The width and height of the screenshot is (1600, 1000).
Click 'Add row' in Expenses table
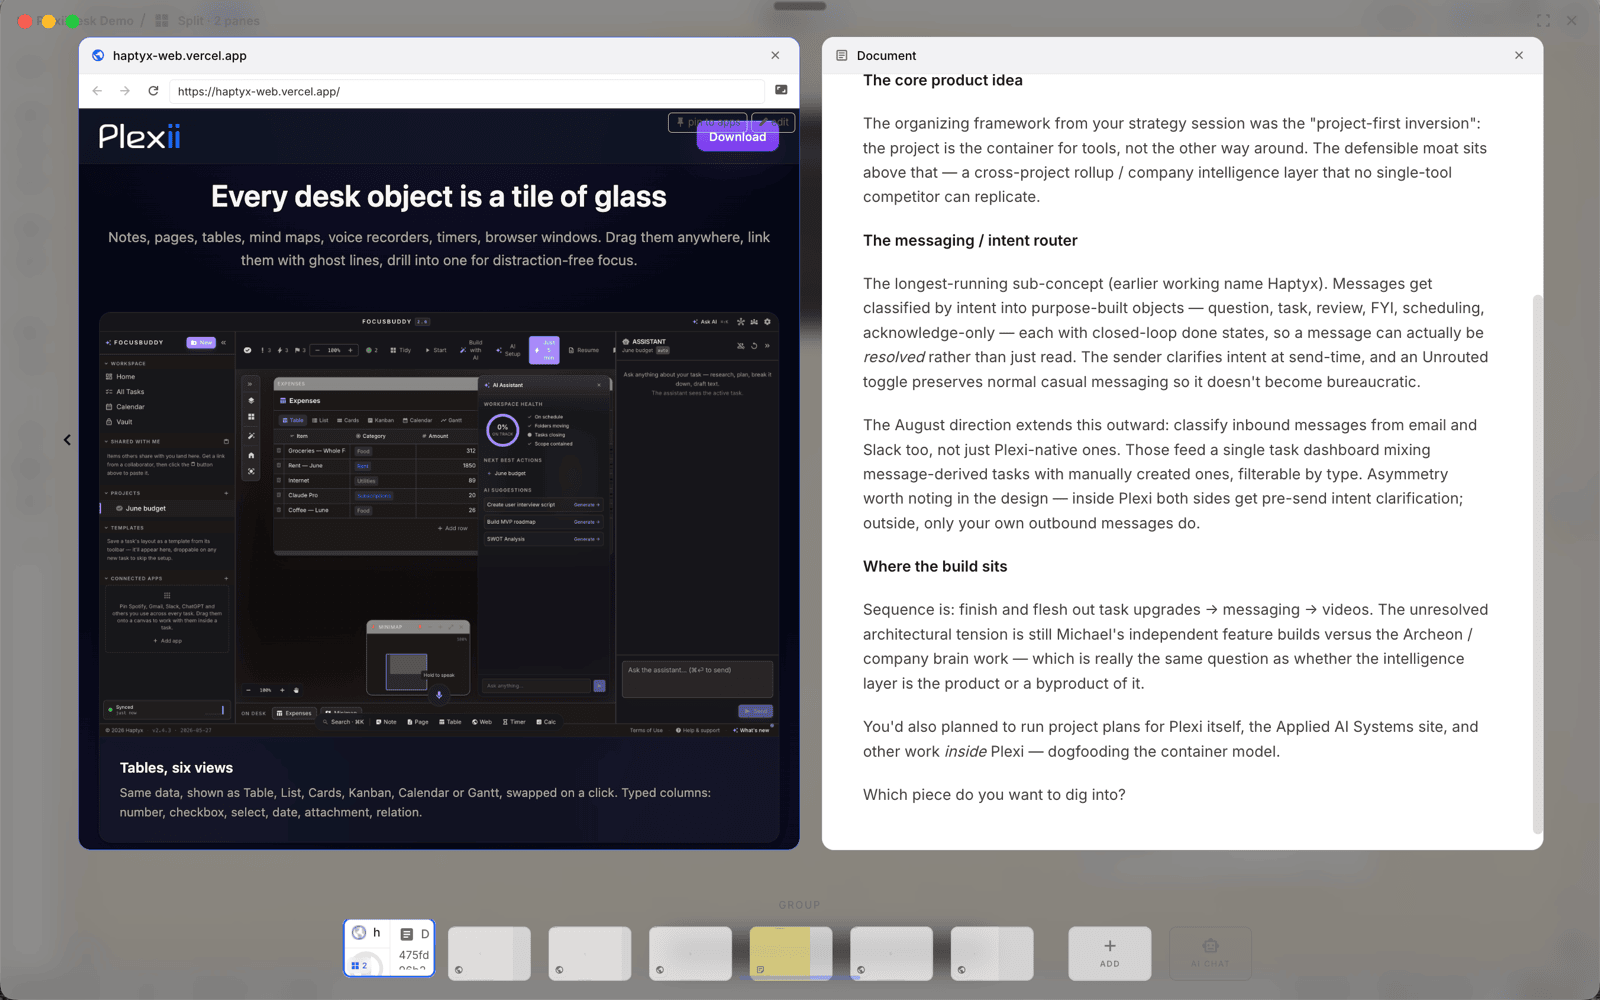[453, 528]
